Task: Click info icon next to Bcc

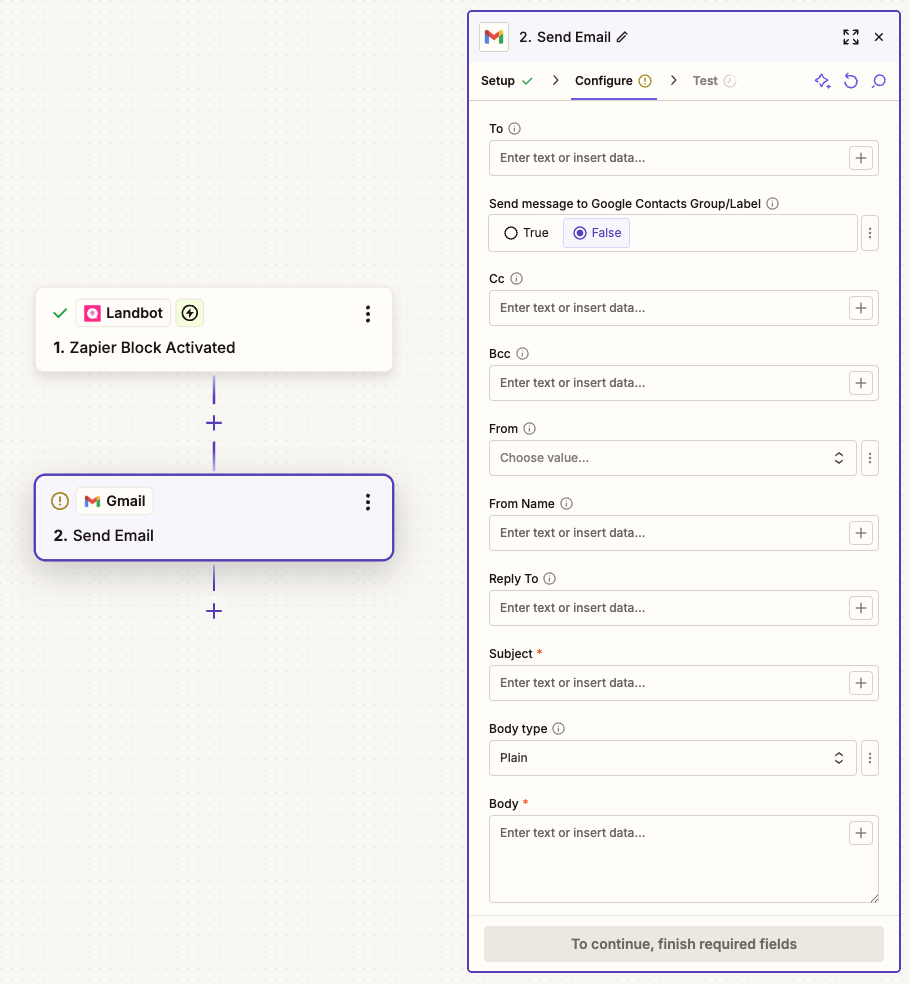Action: coord(522,354)
